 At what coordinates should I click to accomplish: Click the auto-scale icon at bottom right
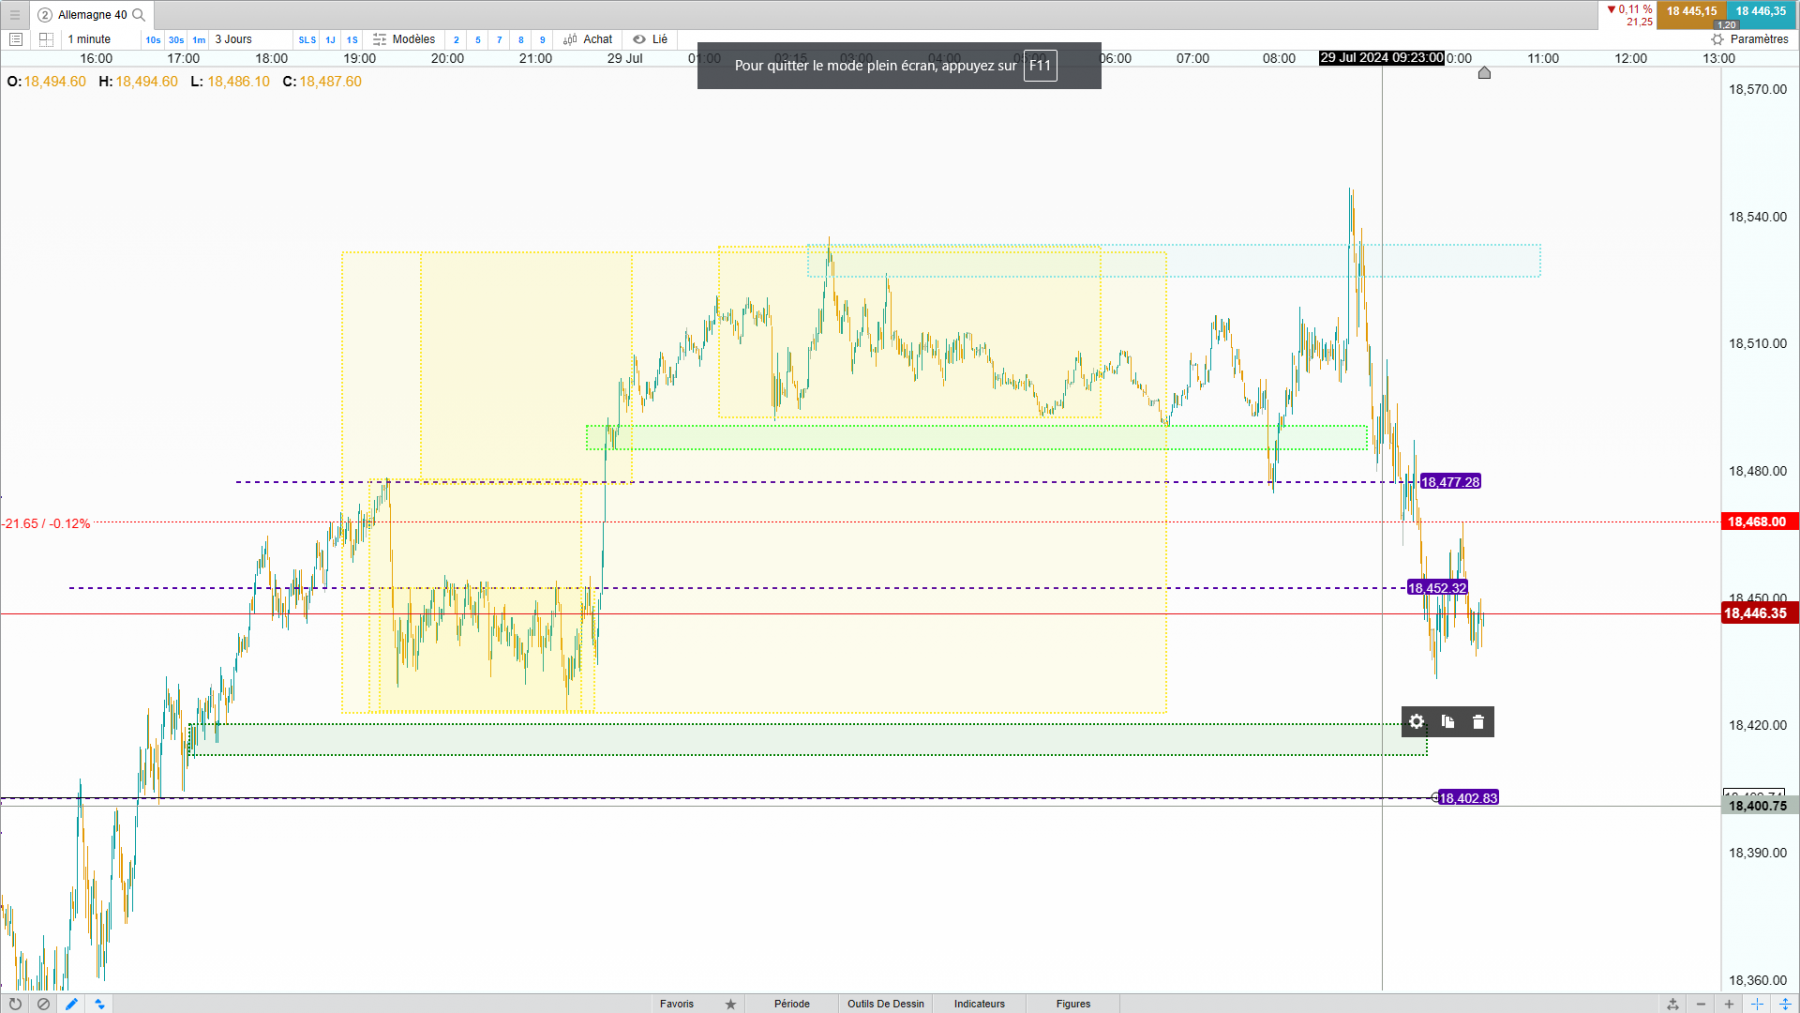tap(1673, 1004)
